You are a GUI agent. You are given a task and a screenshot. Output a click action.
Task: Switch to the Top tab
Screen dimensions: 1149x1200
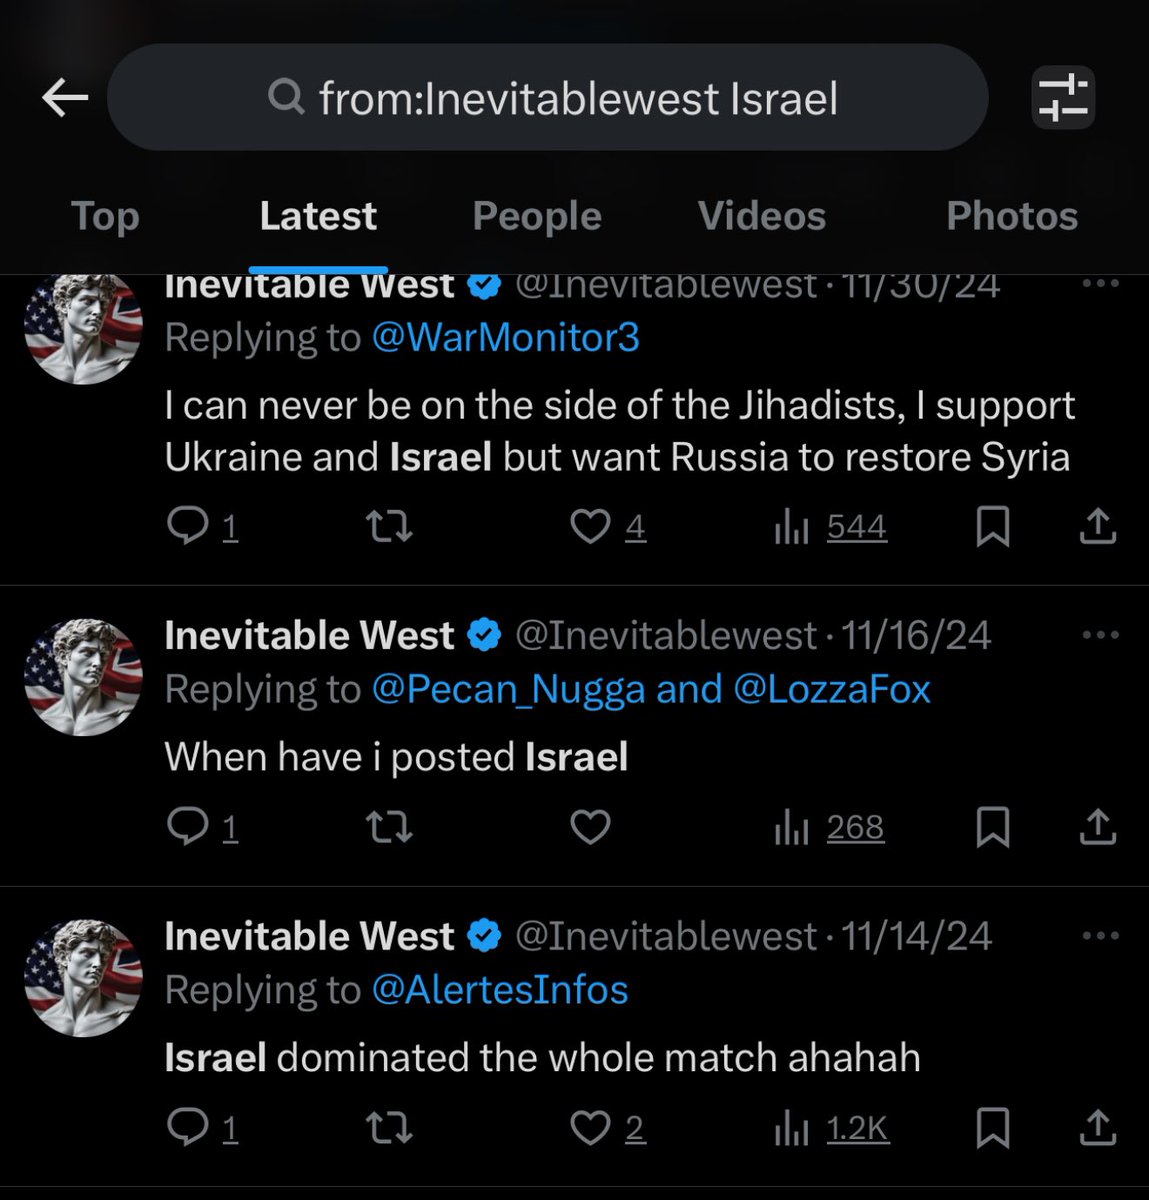tap(105, 216)
